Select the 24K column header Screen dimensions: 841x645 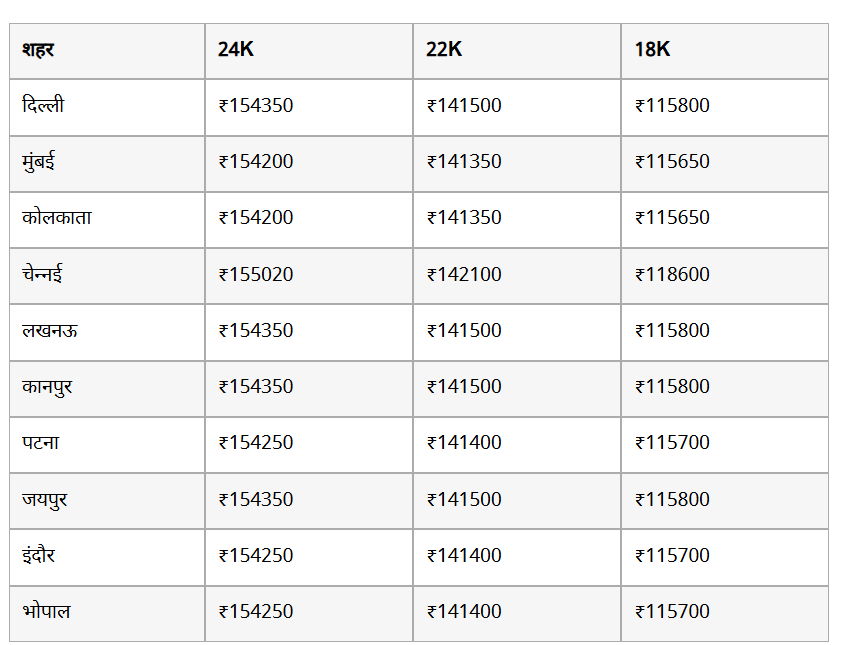(x=236, y=49)
